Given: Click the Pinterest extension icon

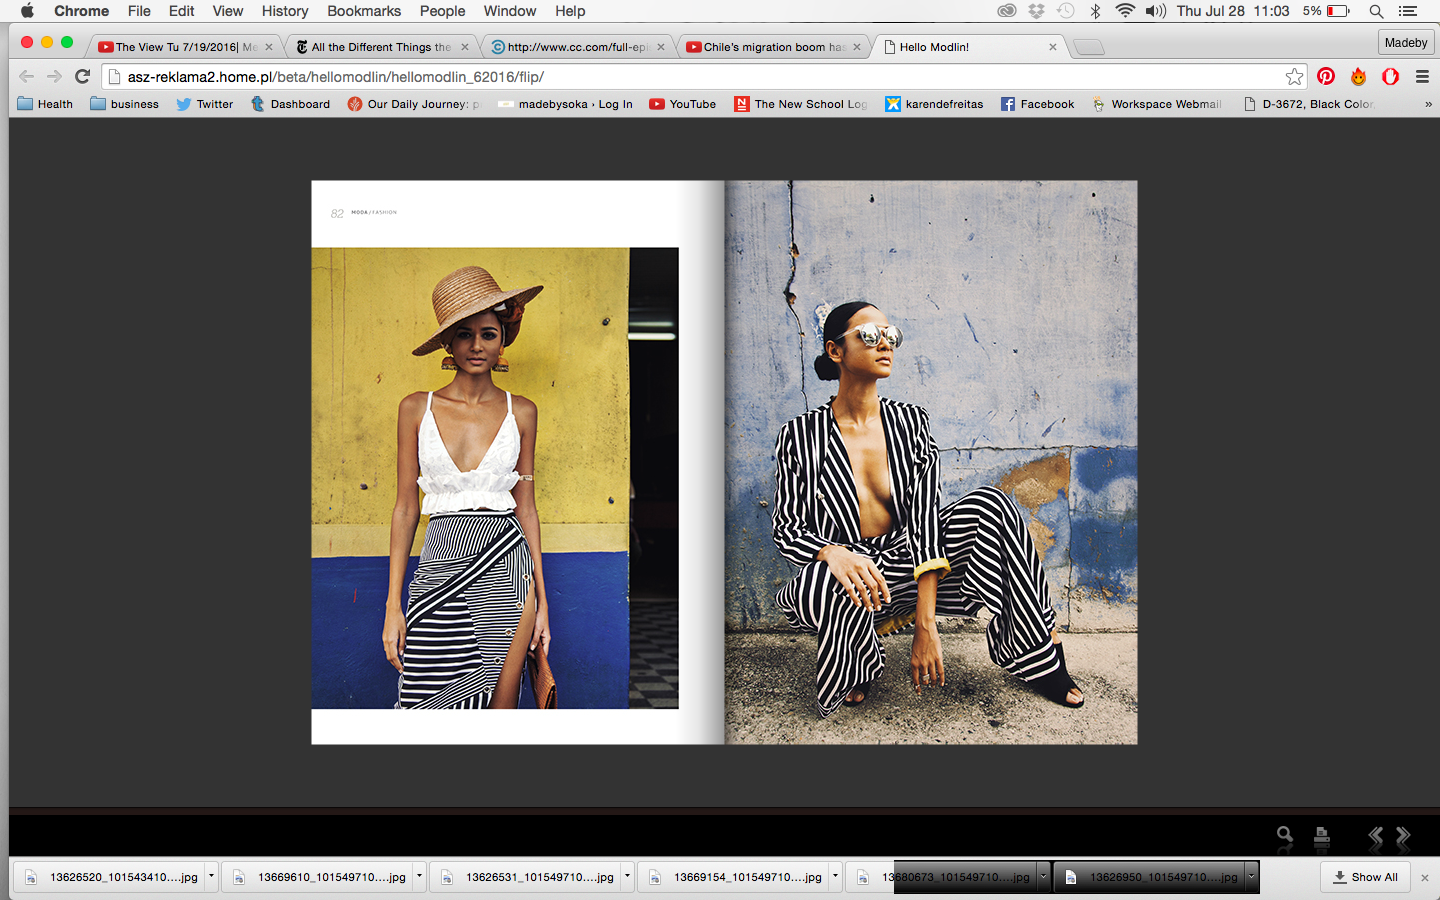Looking at the screenshot, I should [1326, 76].
